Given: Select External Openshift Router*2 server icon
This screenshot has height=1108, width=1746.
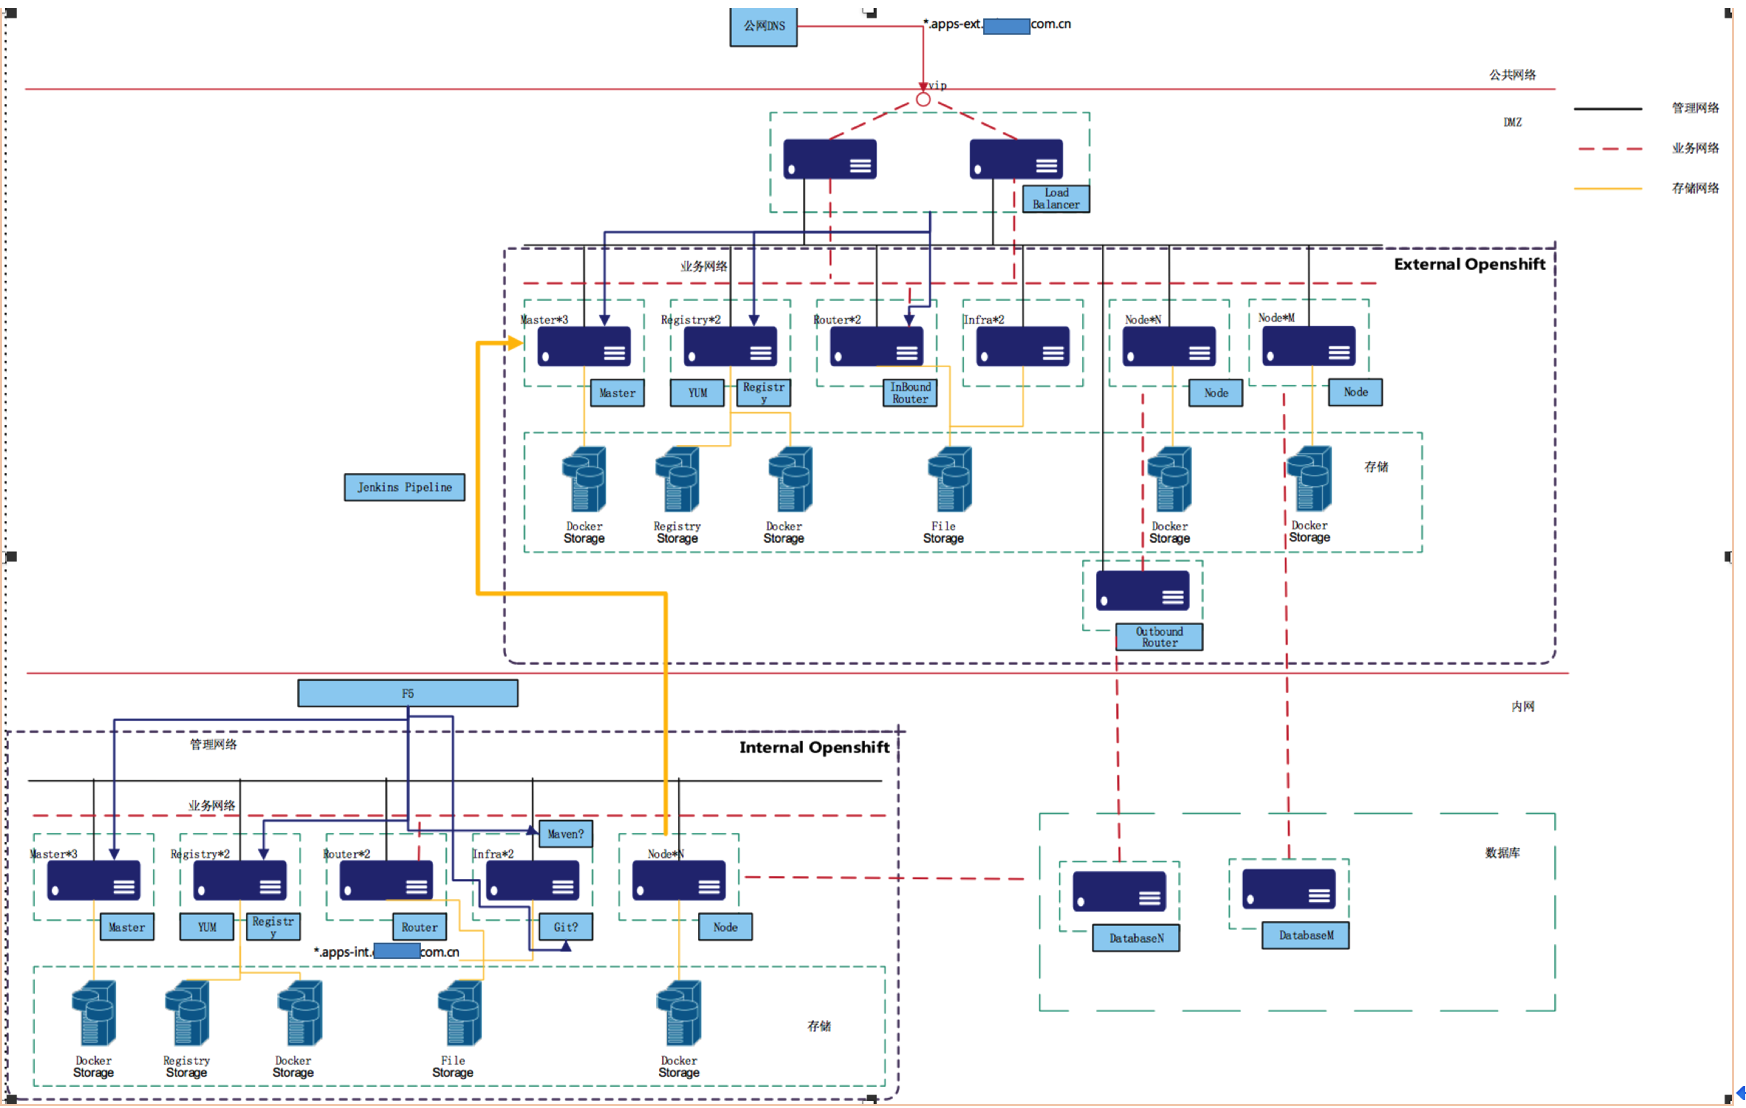Looking at the screenshot, I should (876, 346).
